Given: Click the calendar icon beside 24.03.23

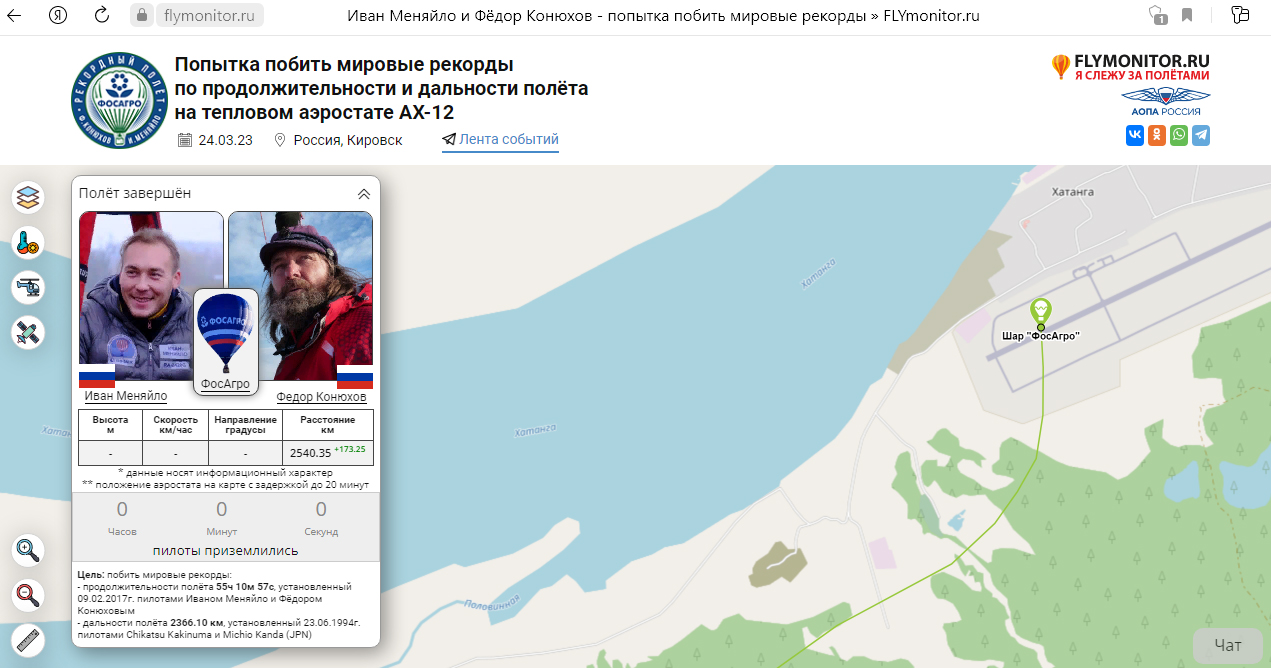Looking at the screenshot, I should tap(185, 140).
